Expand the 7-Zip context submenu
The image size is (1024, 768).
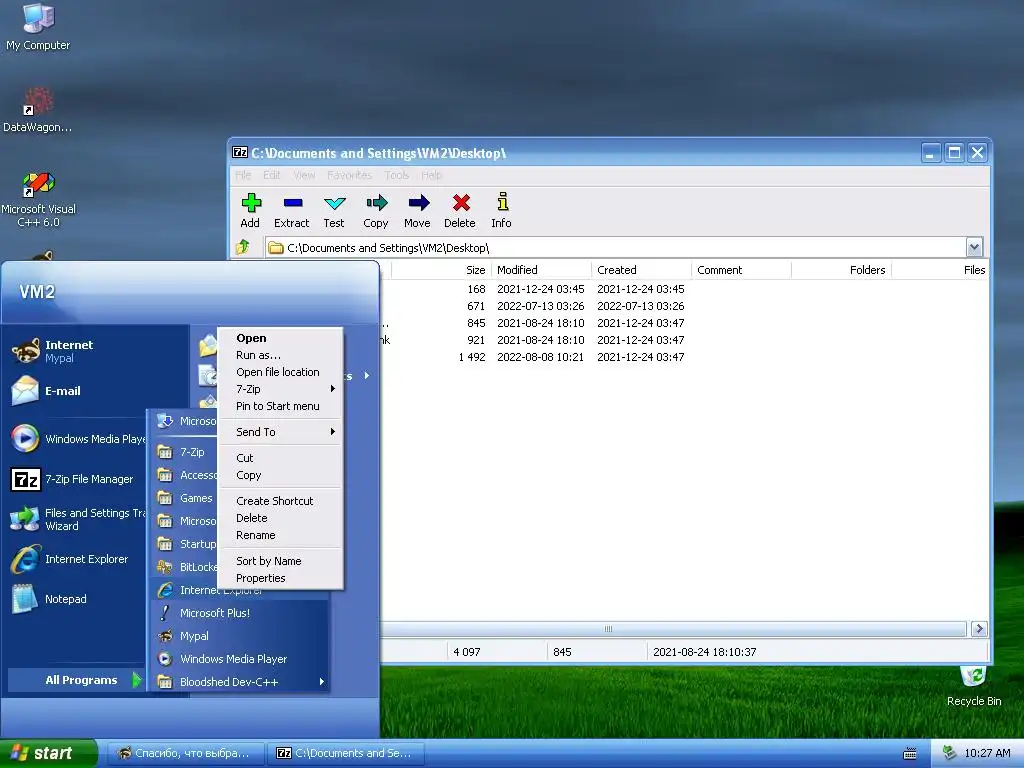pos(280,389)
